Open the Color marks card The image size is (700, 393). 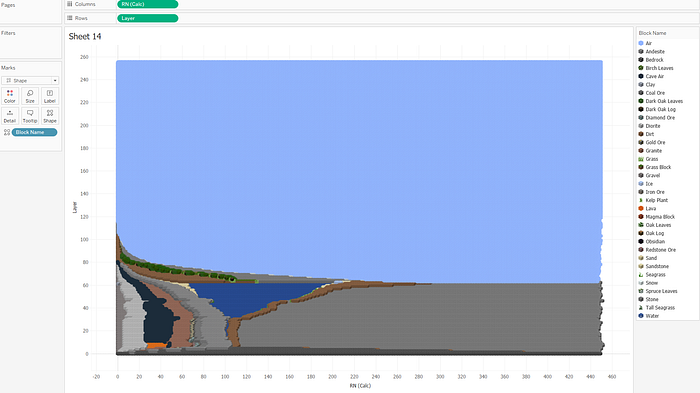[10, 96]
